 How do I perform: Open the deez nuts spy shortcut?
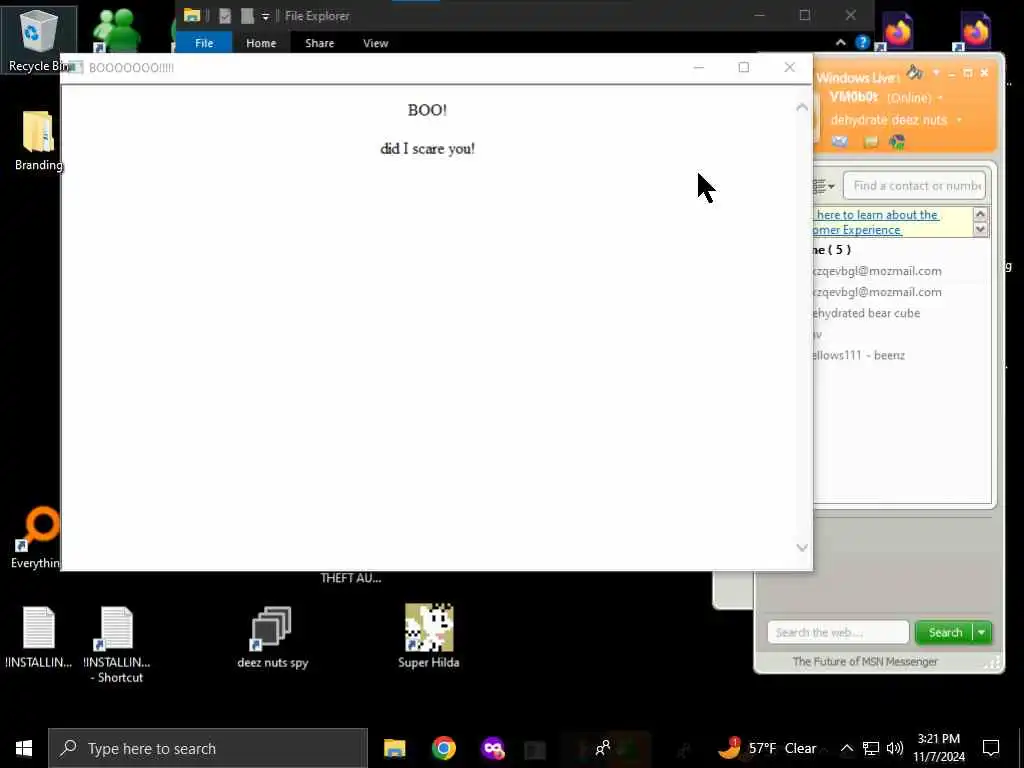[x=272, y=637]
